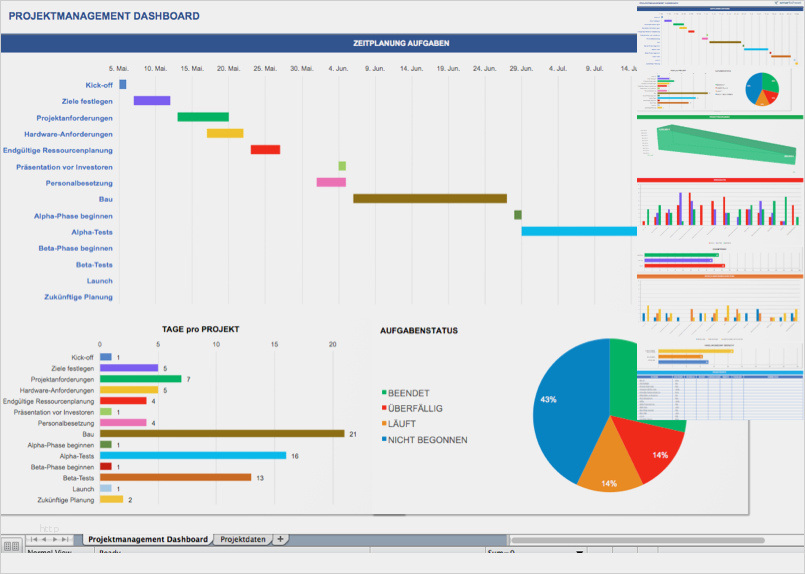805x574 pixels.
Task: Select the PROJEKTMANAGEMENT DASHBOARD title
Action: [104, 16]
